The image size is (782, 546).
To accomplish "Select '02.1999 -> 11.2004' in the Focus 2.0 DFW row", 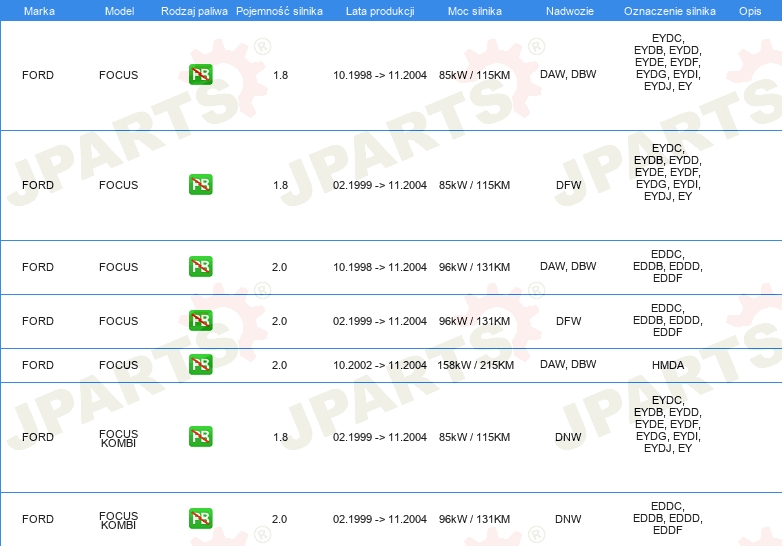I will point(380,321).
